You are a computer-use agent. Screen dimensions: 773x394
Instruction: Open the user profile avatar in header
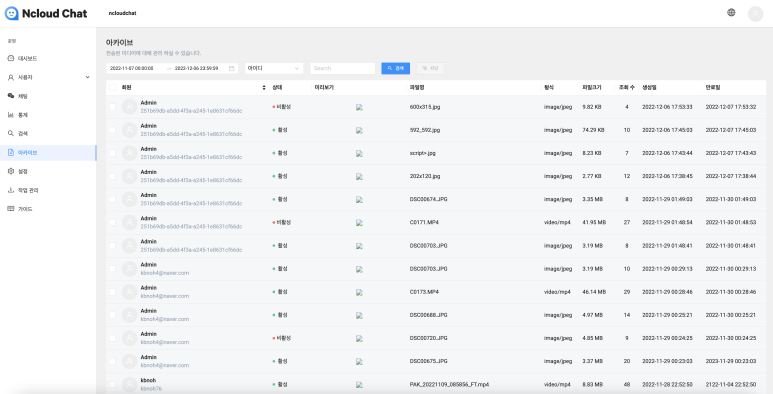[755, 14]
